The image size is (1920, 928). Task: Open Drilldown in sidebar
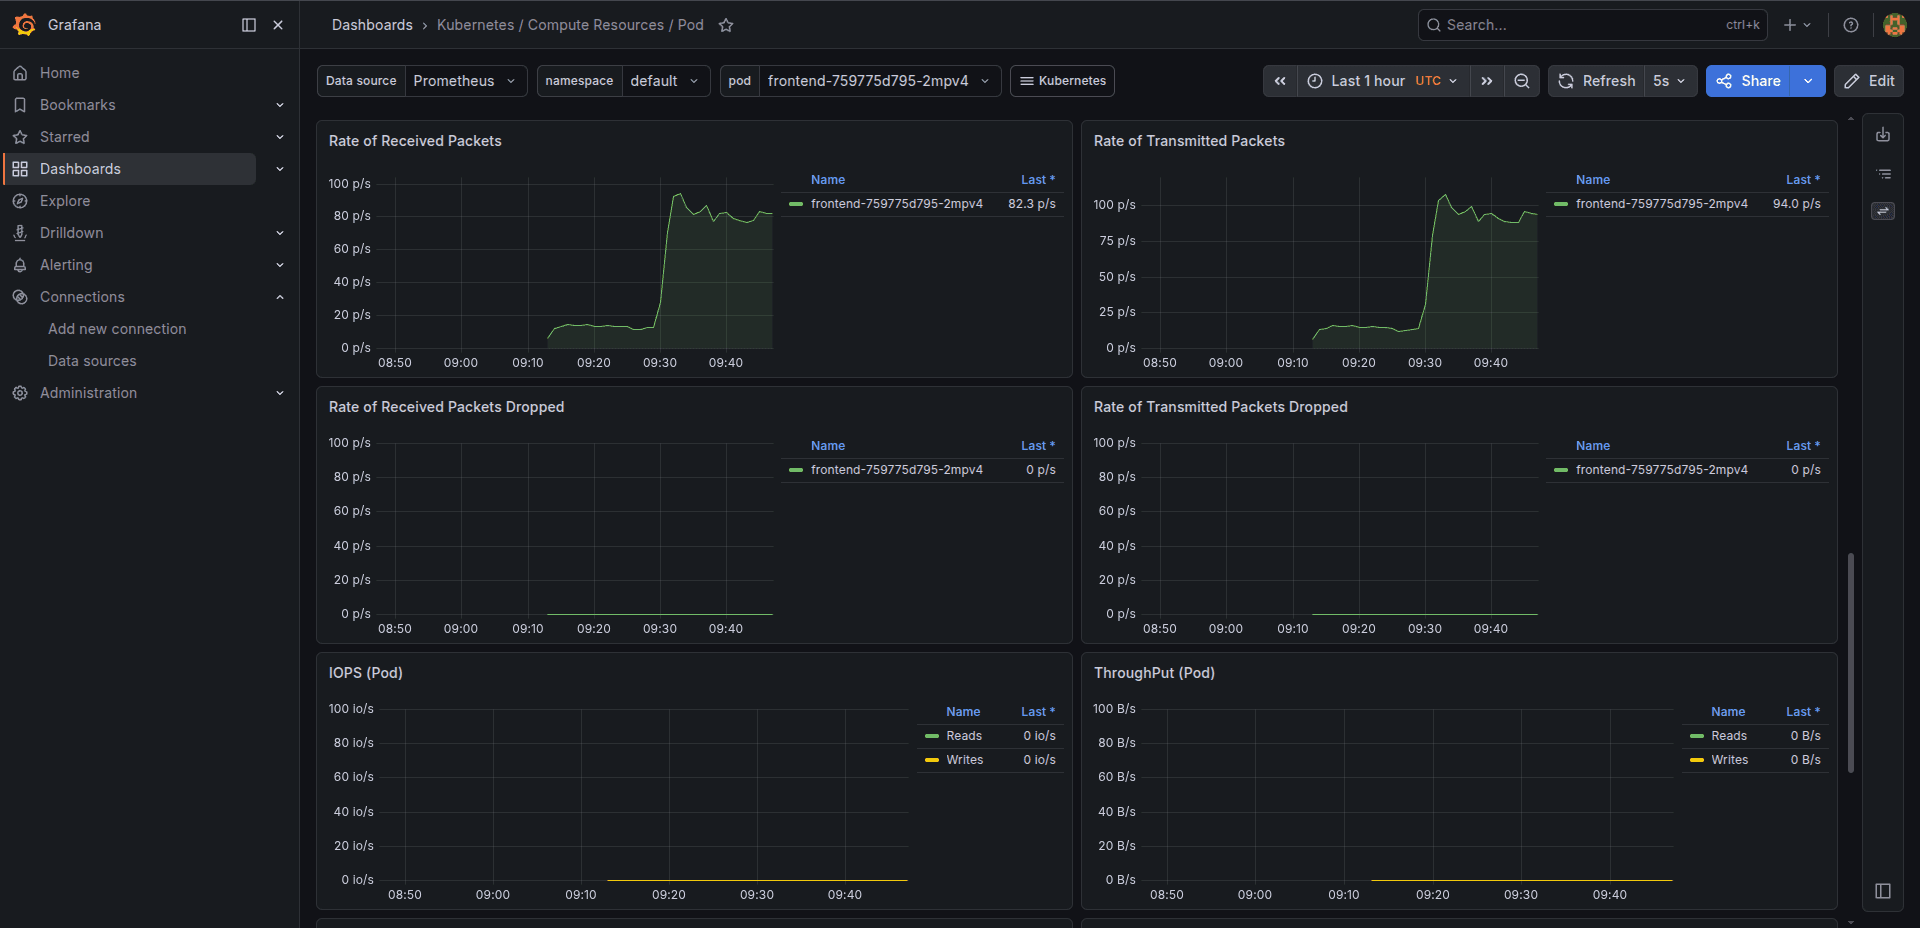(x=72, y=233)
